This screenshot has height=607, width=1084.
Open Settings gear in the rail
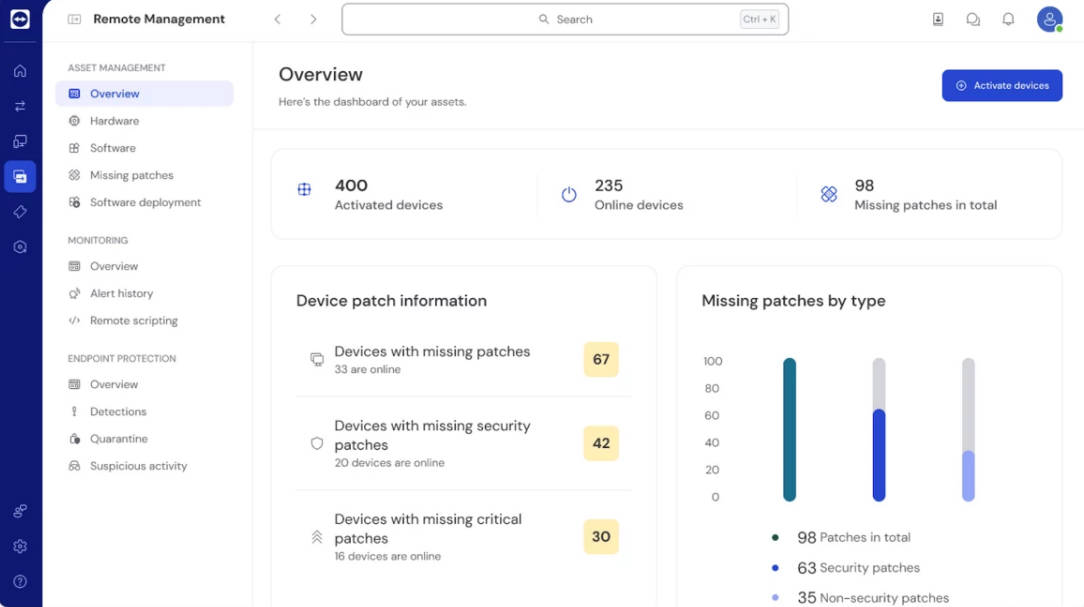click(20, 546)
